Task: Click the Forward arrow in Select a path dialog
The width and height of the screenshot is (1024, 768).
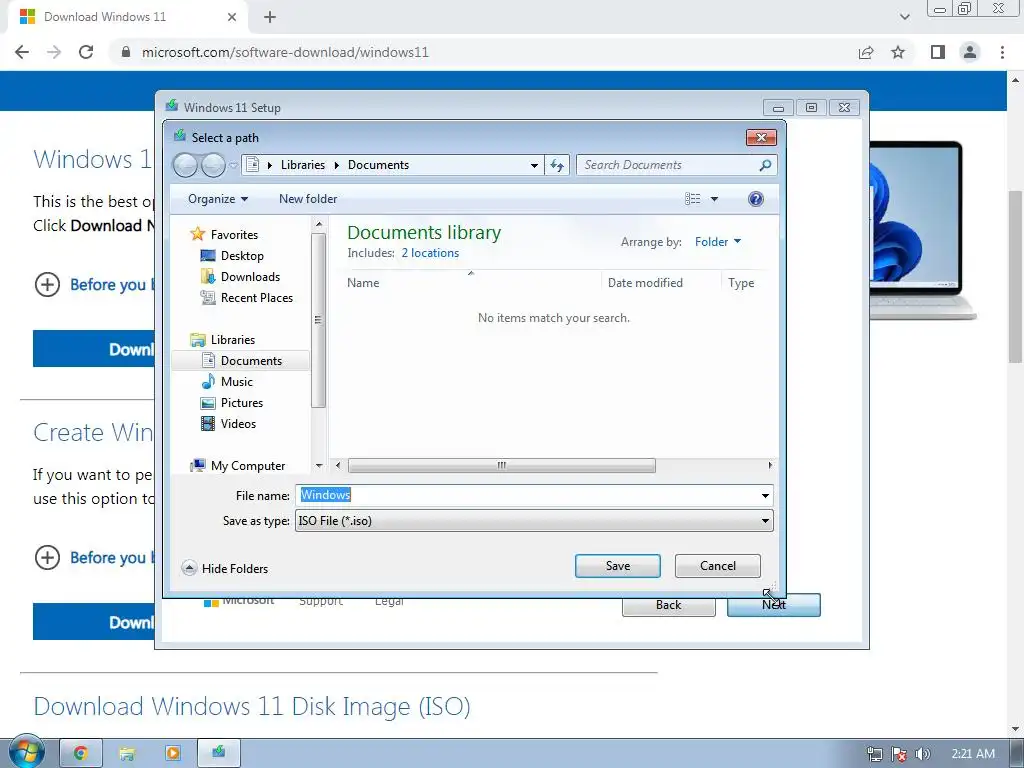Action: coord(213,165)
